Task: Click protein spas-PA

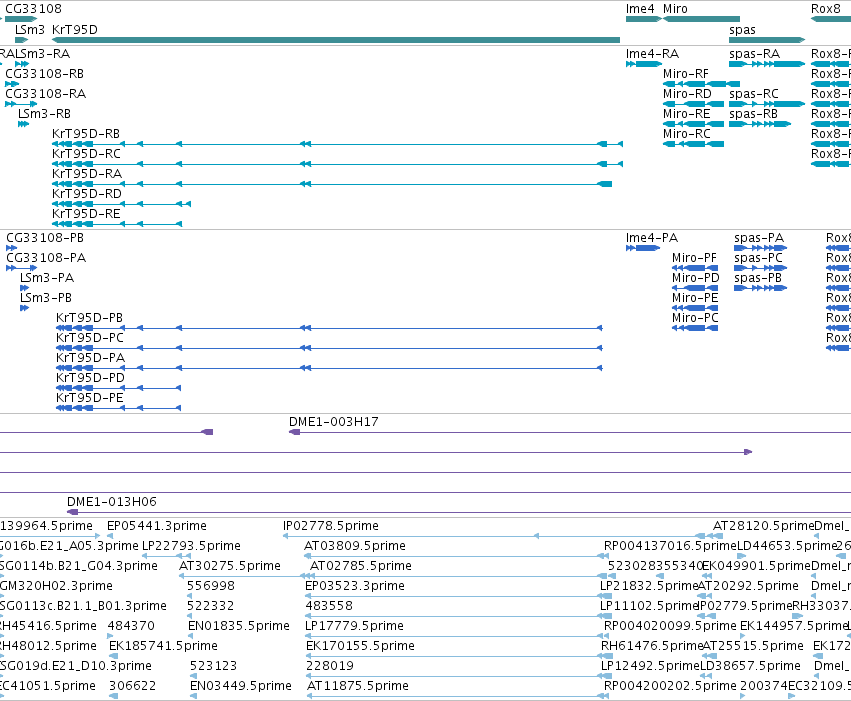Action: tap(760, 248)
